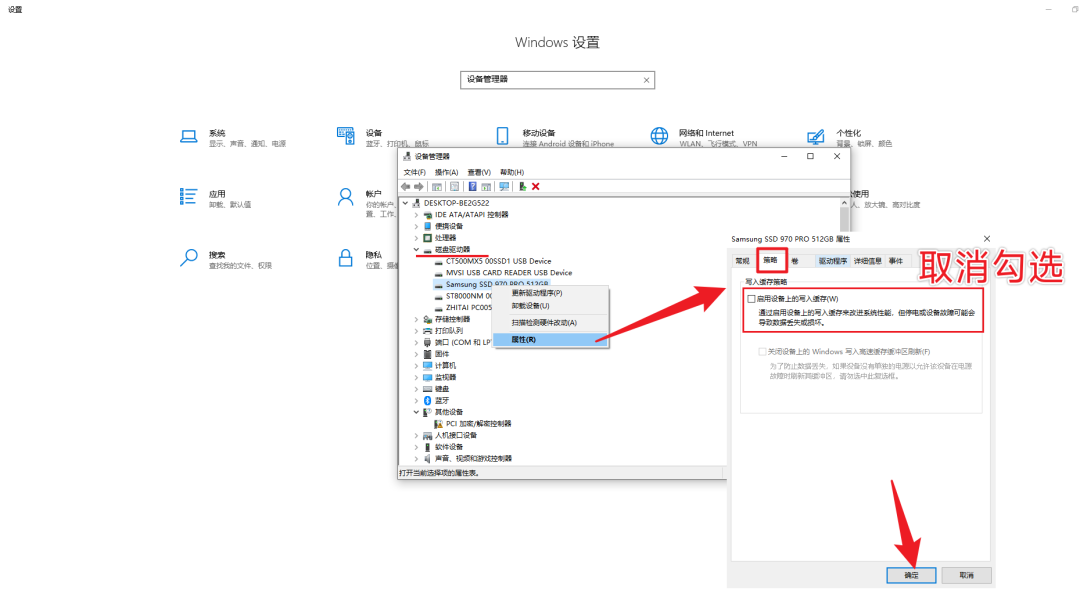Click the 确定 button

[911, 575]
